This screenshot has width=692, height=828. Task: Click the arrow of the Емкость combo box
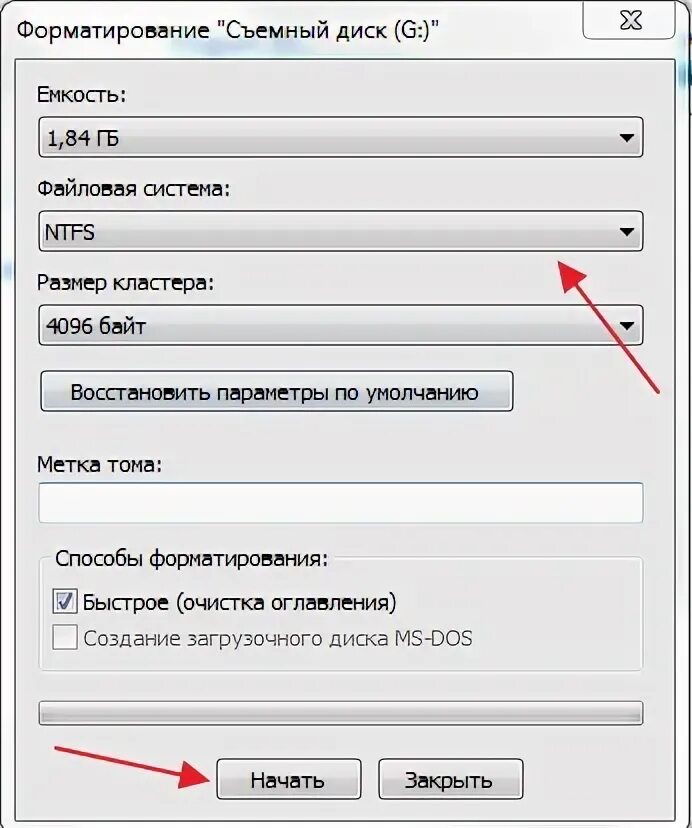(x=626, y=138)
